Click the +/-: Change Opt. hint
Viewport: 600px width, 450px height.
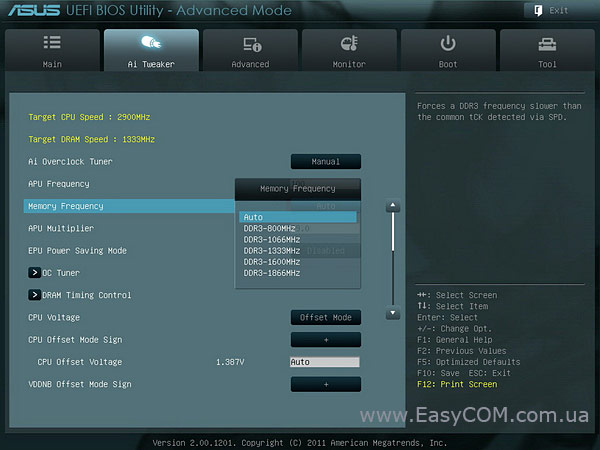[454, 328]
